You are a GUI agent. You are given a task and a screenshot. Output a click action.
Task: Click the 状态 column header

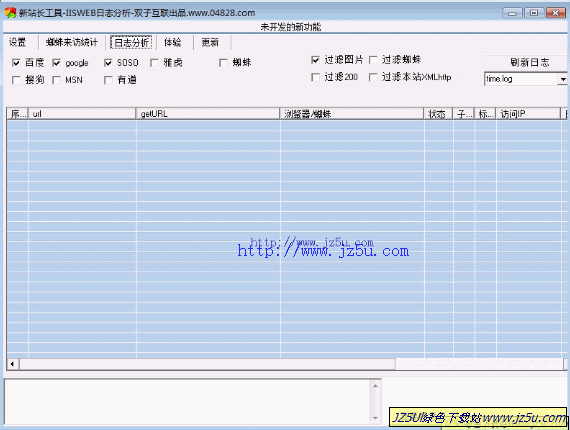click(x=438, y=114)
